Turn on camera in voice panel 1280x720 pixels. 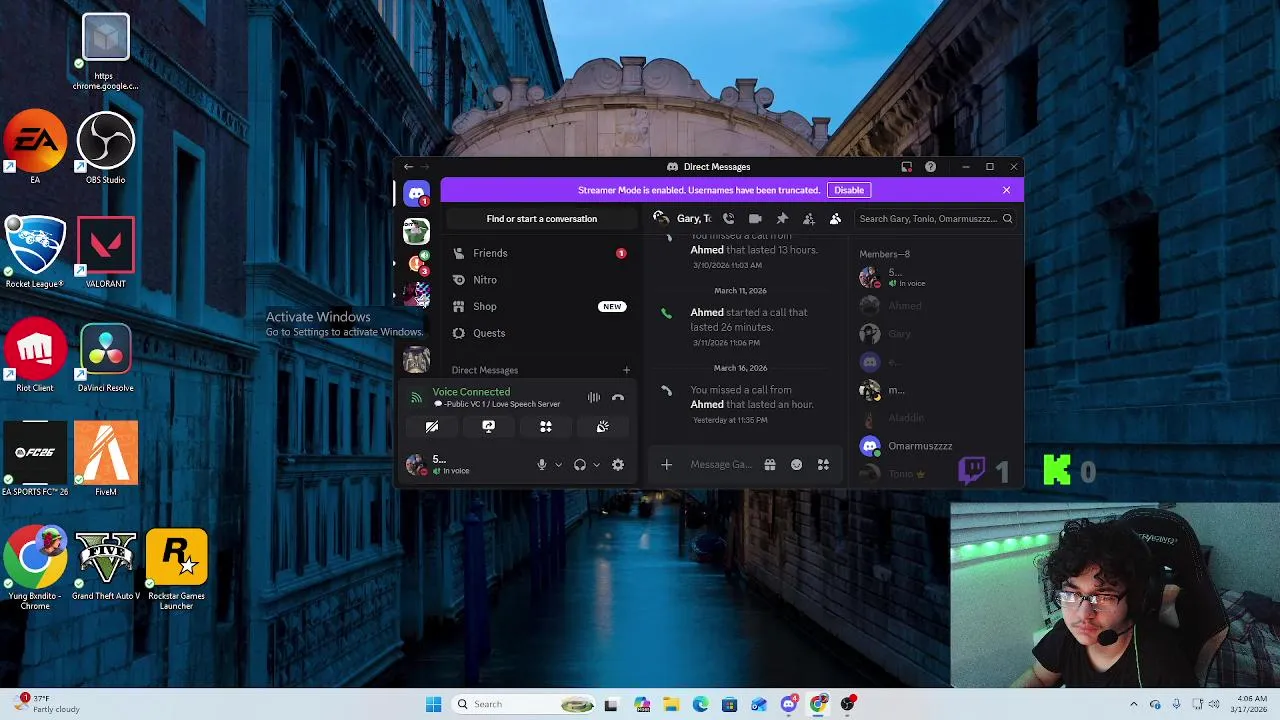(432, 426)
